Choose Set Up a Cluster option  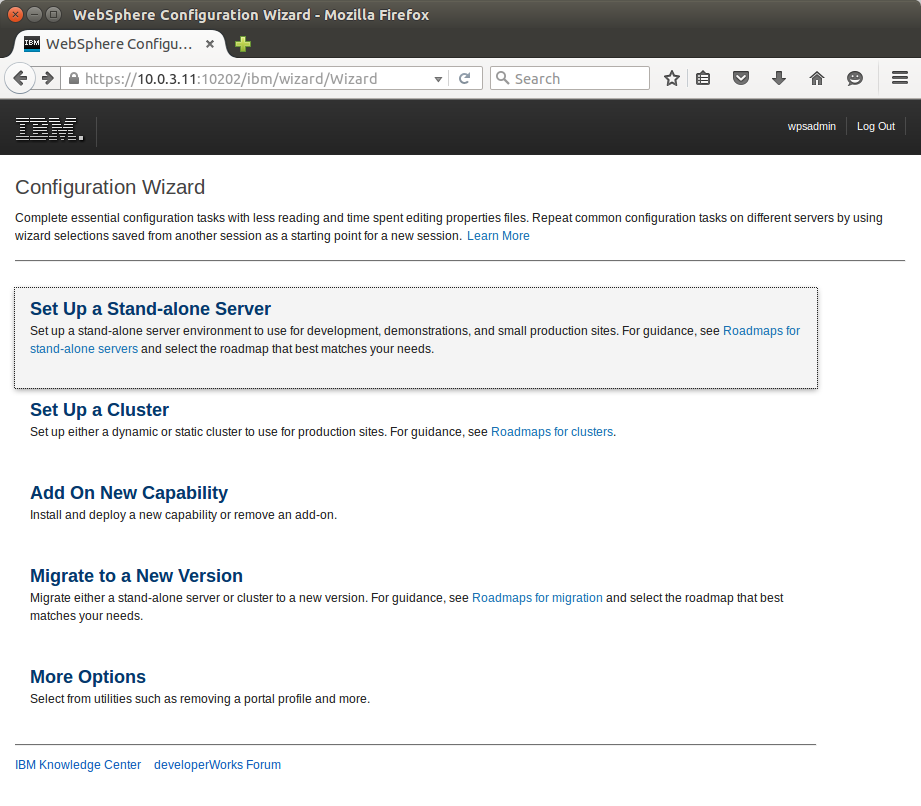[99, 410]
